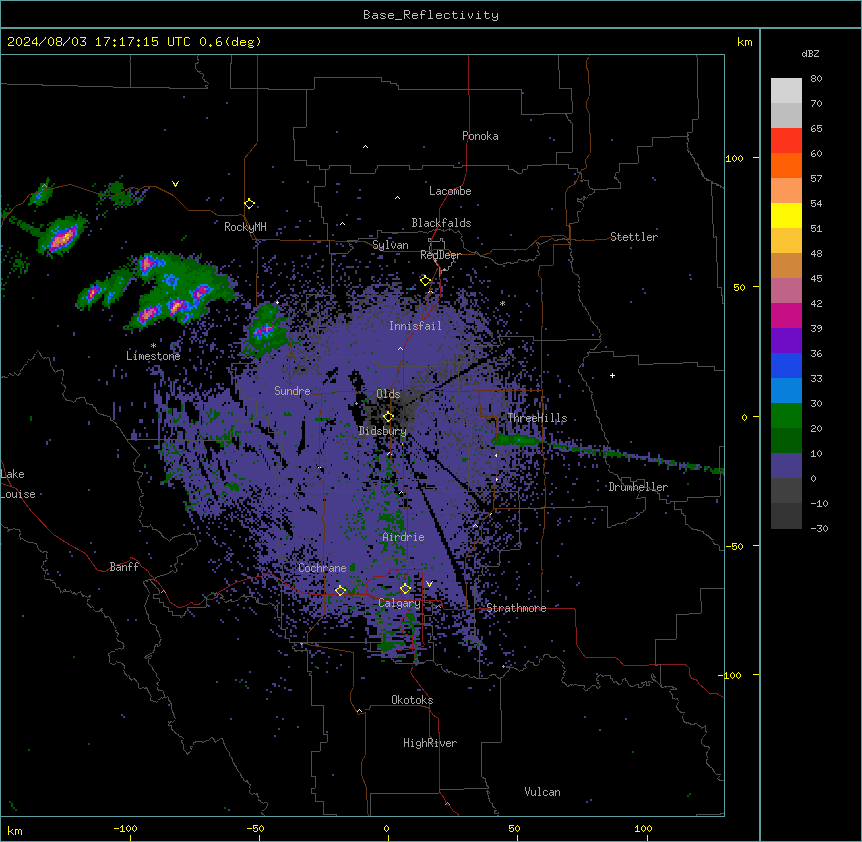The width and height of the screenshot is (862, 842).
Task: Select the dBZ legend value -30
Action: (x=819, y=529)
